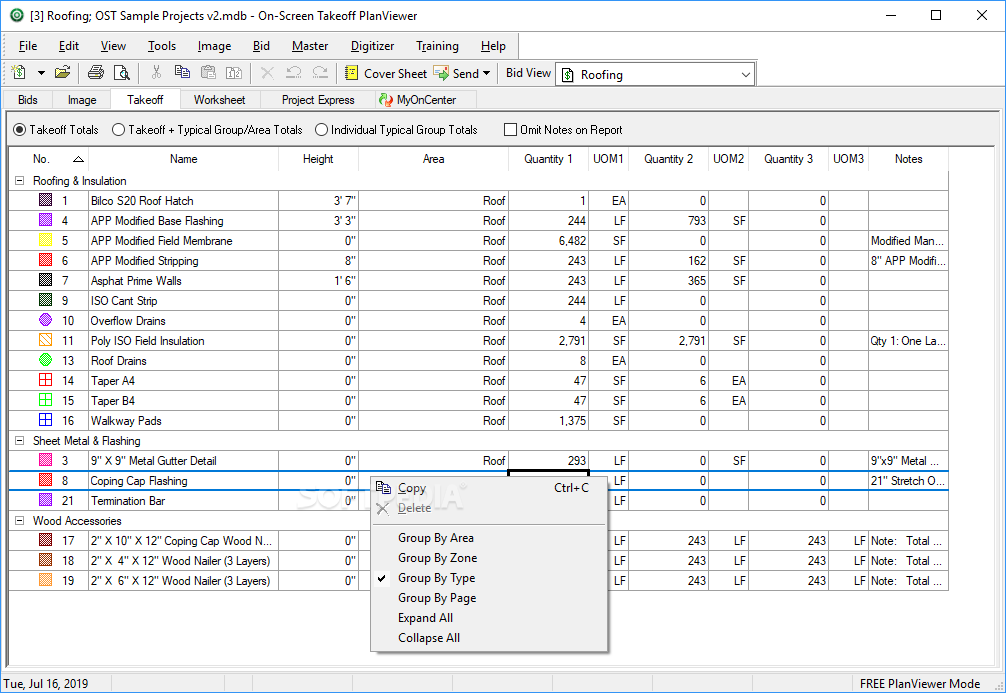Image resolution: width=1006 pixels, height=693 pixels.
Task: Select Individual Typical Group Totals option
Action: click(321, 130)
